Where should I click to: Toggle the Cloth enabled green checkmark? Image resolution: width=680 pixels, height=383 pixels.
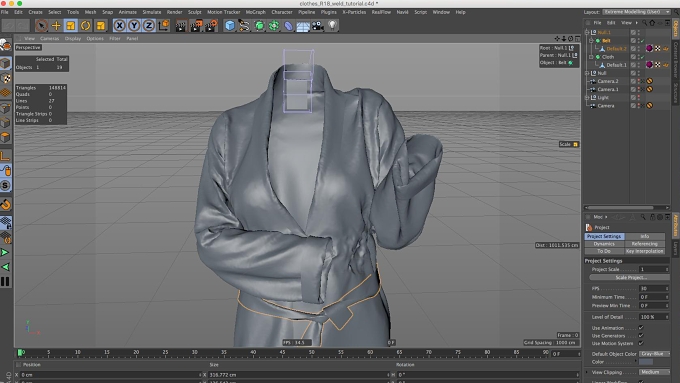coord(642,57)
